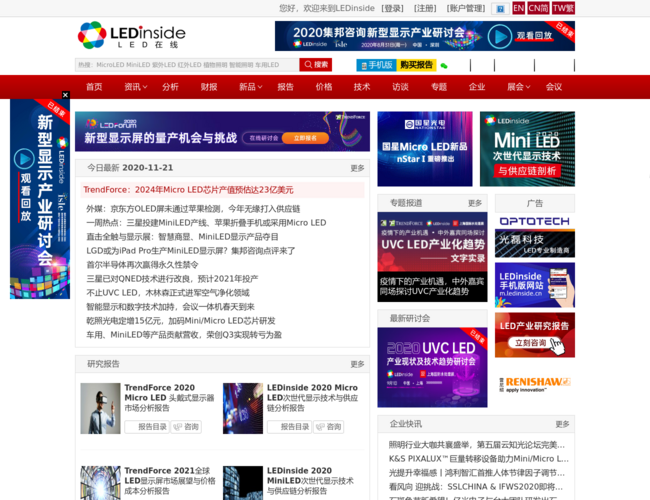Open the 账户管理 account link
Screen dimensions: 650x500
click(466, 8)
